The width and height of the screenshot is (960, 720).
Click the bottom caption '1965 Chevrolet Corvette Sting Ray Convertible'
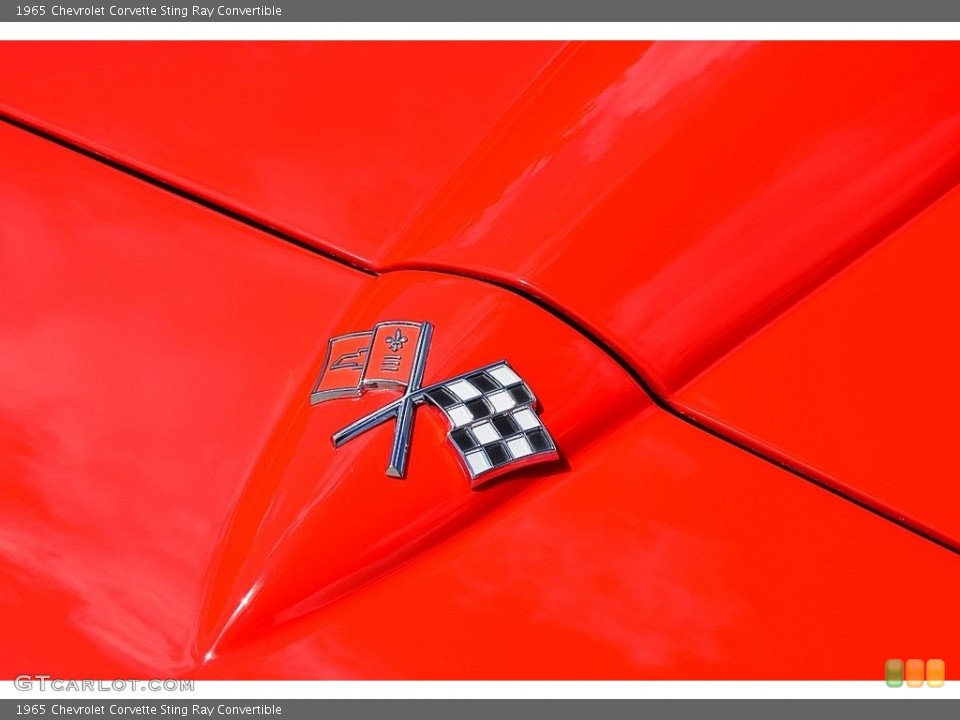pyautogui.click(x=149, y=710)
